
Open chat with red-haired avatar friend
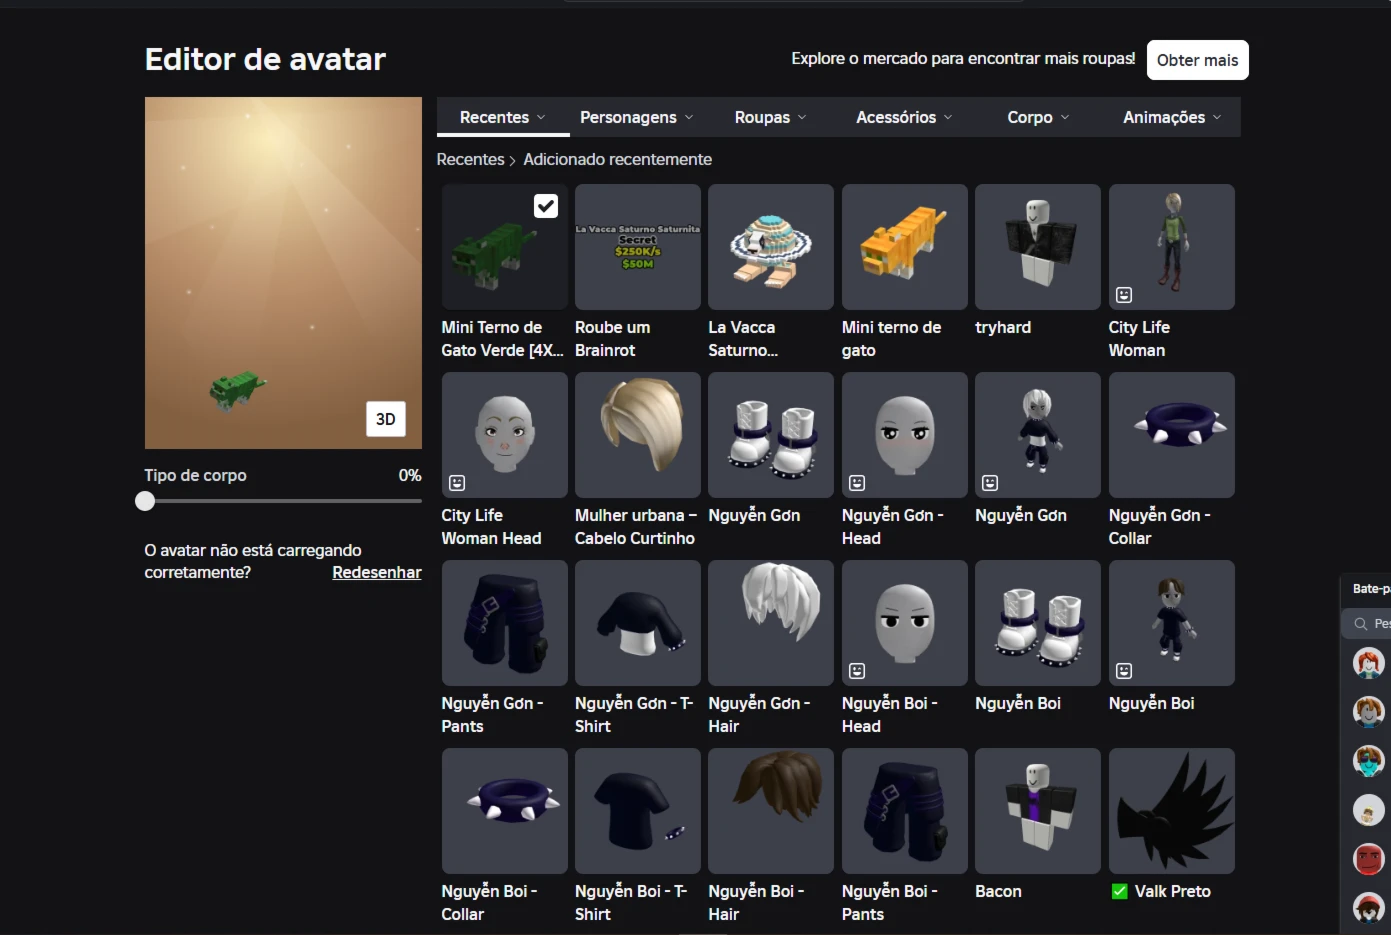(1369, 663)
